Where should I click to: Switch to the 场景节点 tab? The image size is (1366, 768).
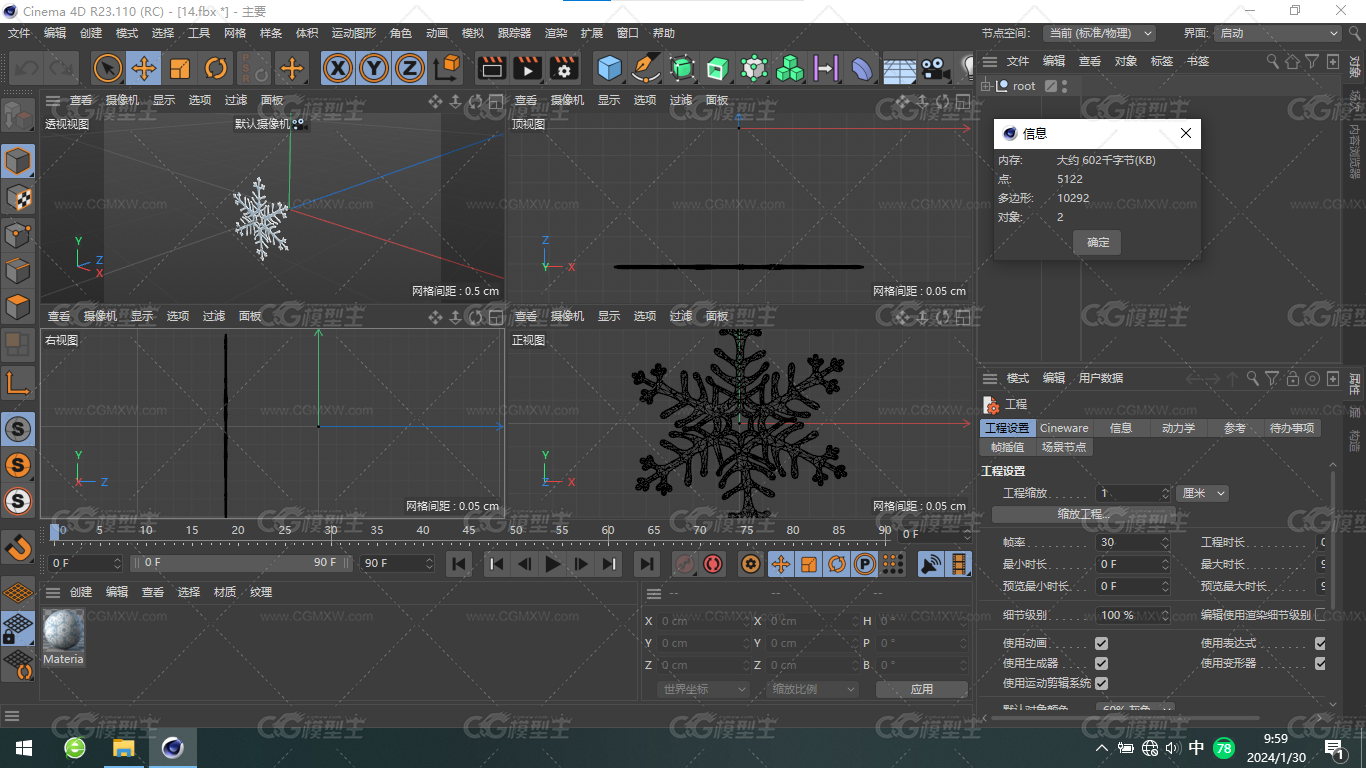click(1064, 447)
